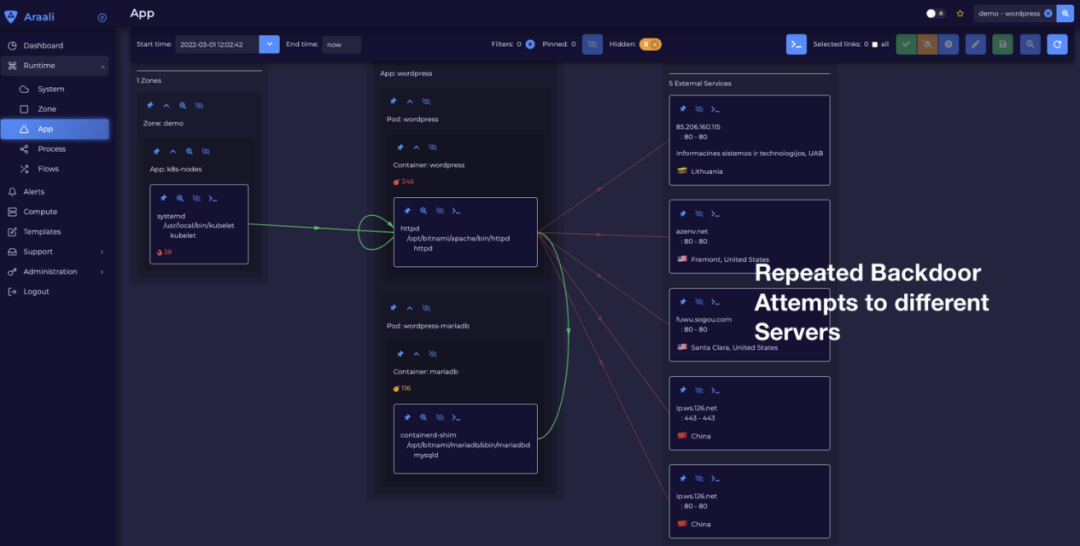The height and width of the screenshot is (546, 1080).
Task: Open terminal icon on httpd process card
Action: [456, 211]
